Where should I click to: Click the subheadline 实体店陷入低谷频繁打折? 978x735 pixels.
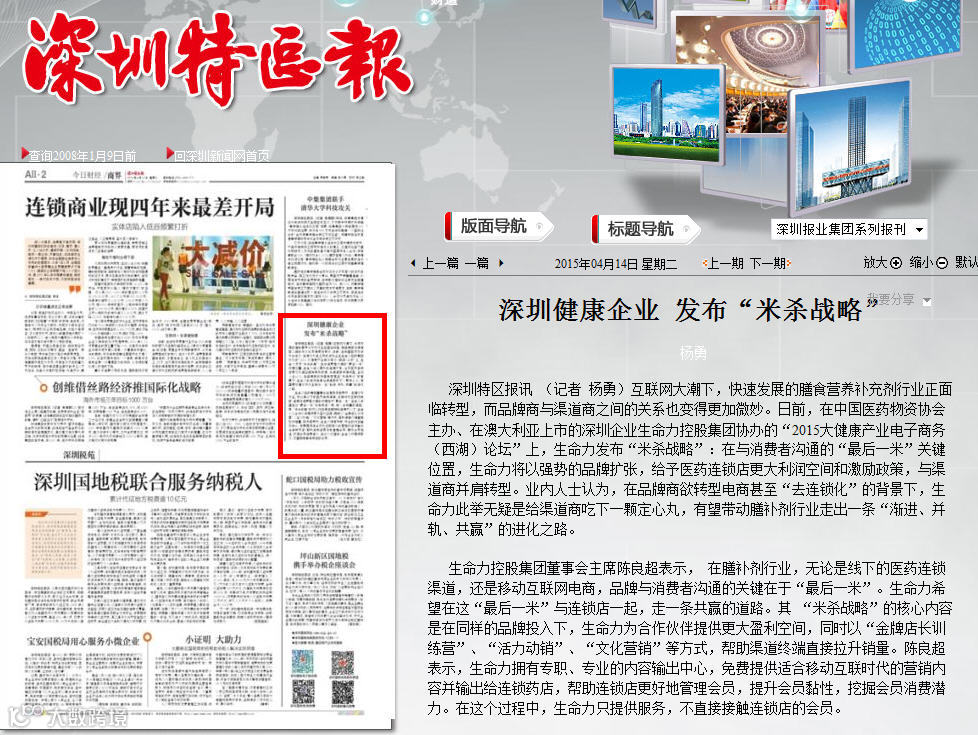(x=150, y=226)
